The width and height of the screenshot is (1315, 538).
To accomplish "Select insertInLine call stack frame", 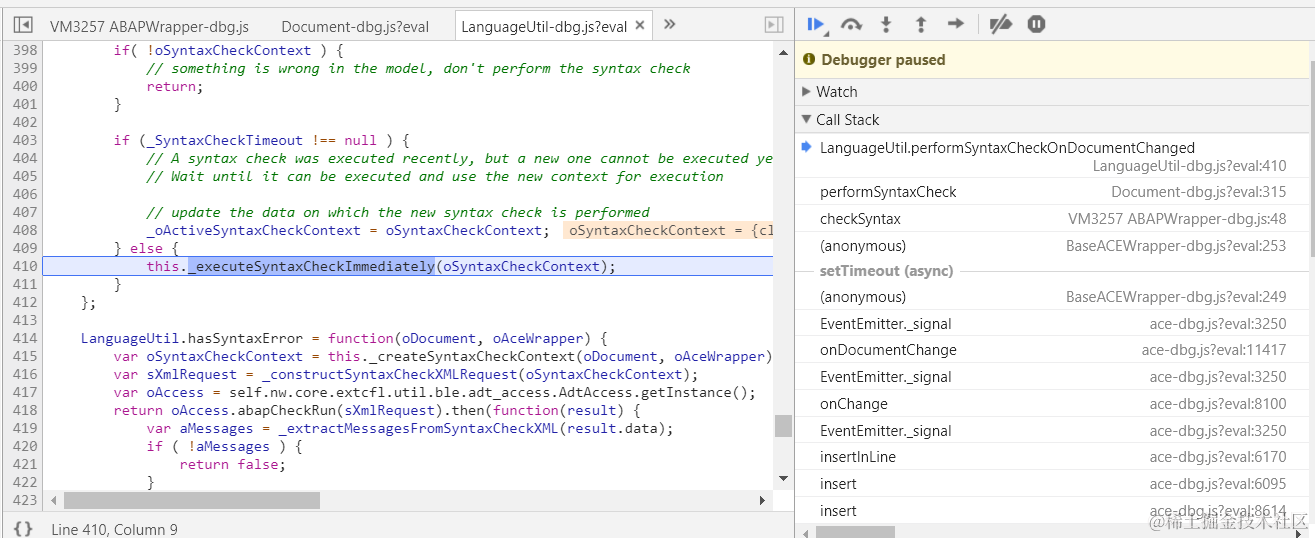I will pyautogui.click(x=1055, y=457).
